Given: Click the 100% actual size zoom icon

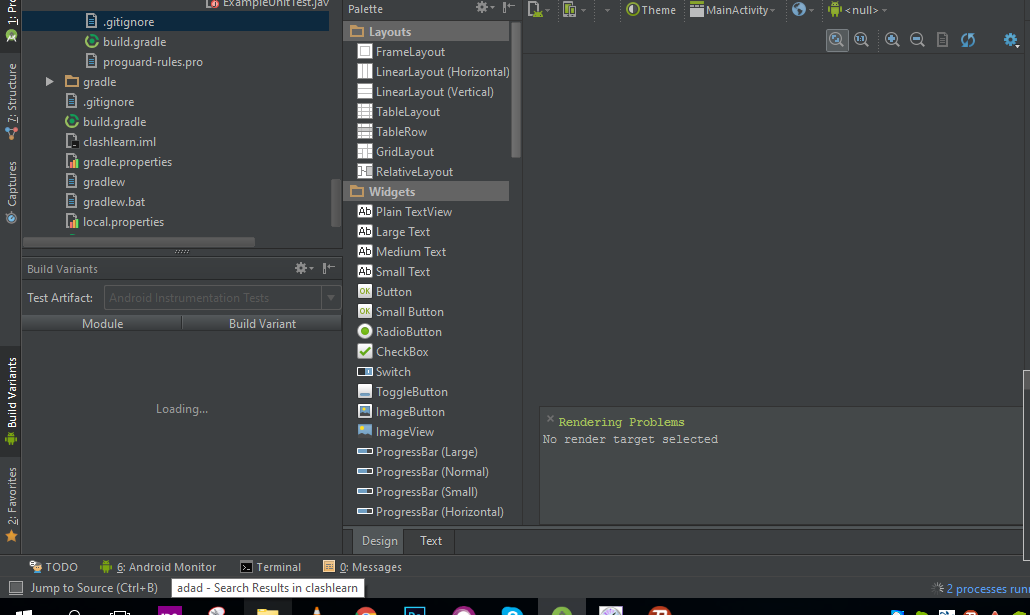Looking at the screenshot, I should [x=860, y=40].
